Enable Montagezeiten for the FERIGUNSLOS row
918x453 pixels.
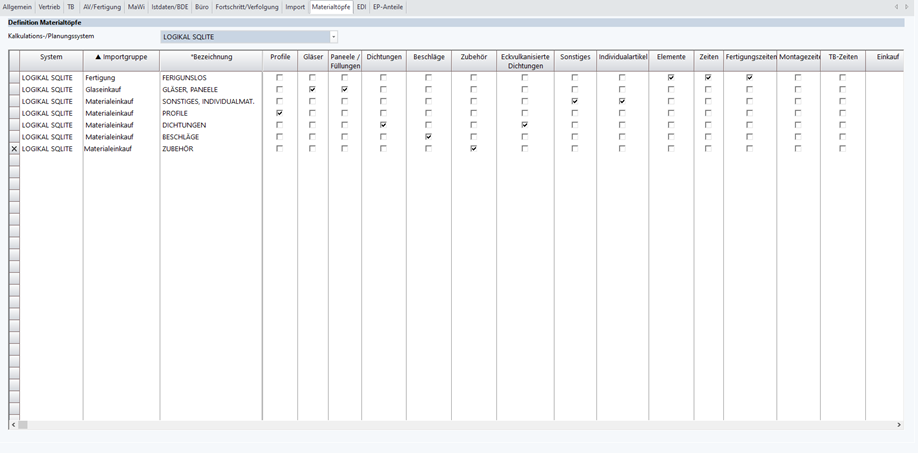pos(798,77)
